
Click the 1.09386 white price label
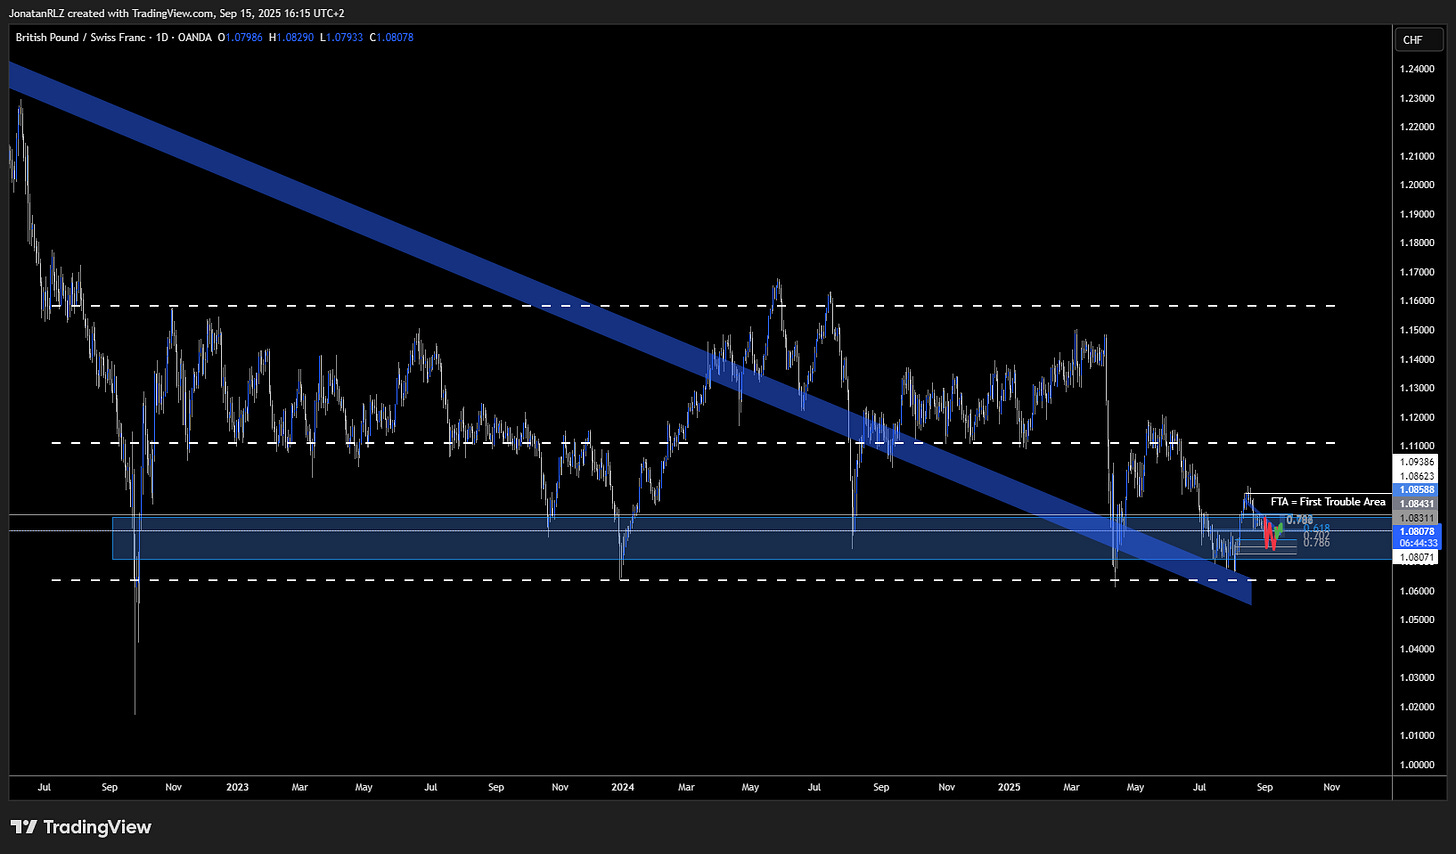click(x=1417, y=462)
